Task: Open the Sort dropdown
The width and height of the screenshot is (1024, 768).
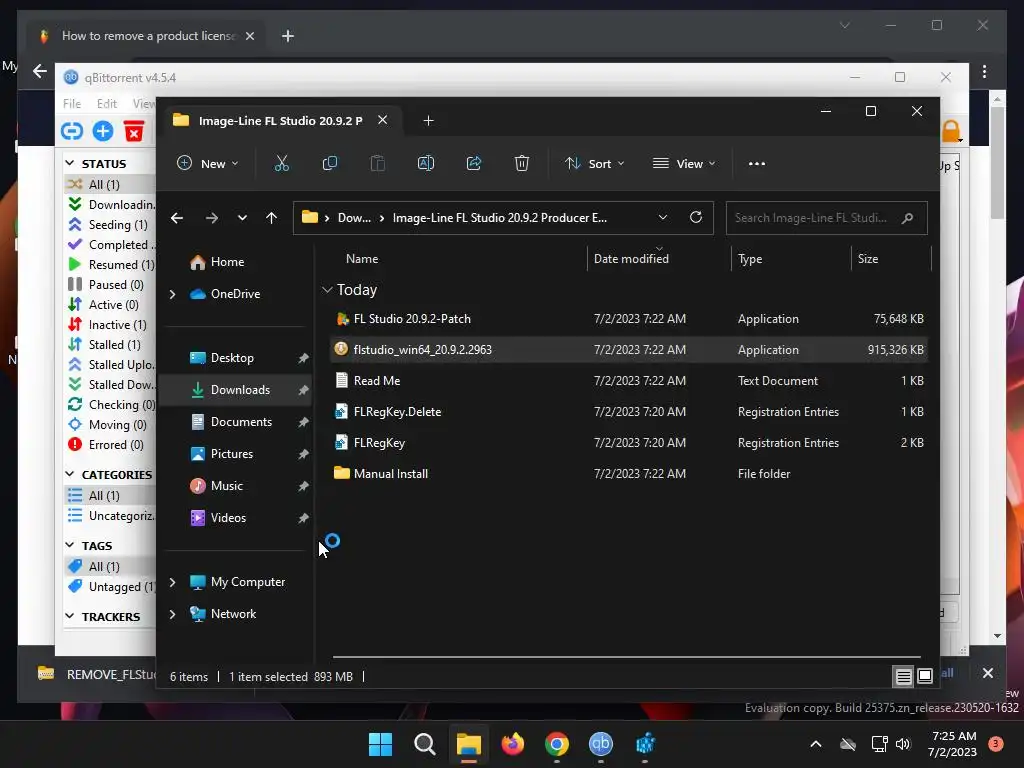Action: click(594, 163)
